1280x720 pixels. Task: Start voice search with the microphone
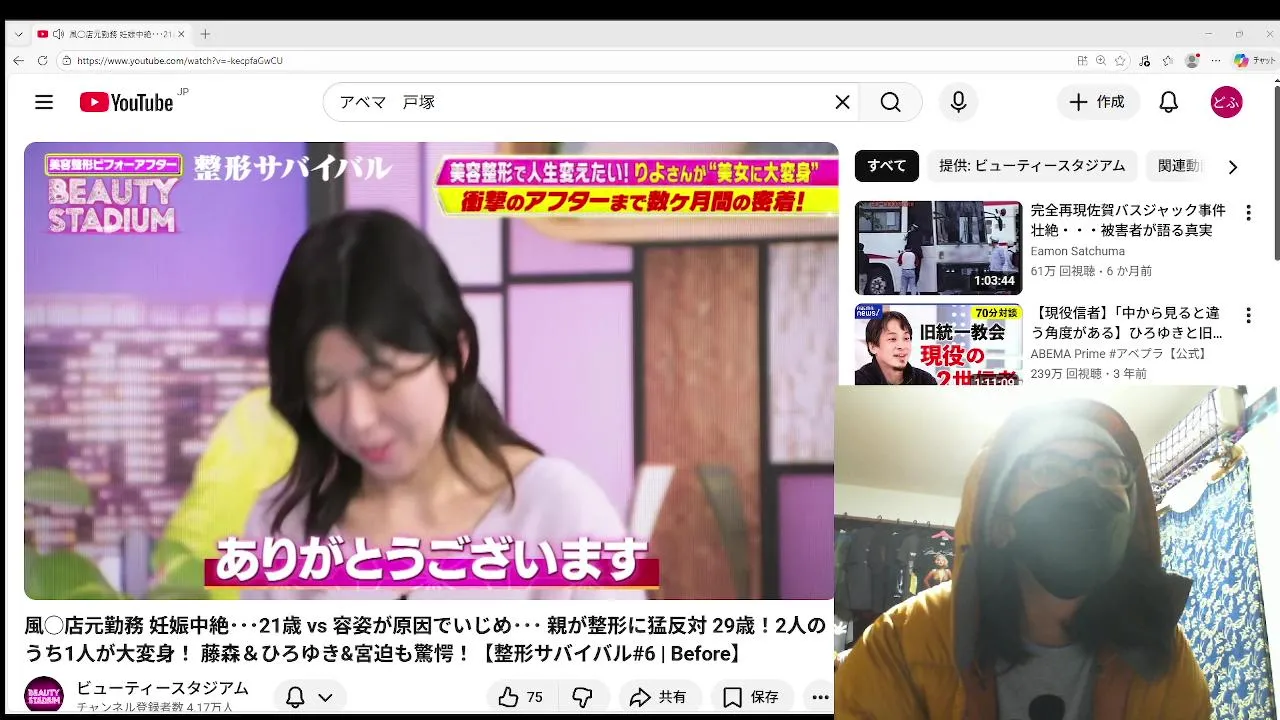click(958, 102)
